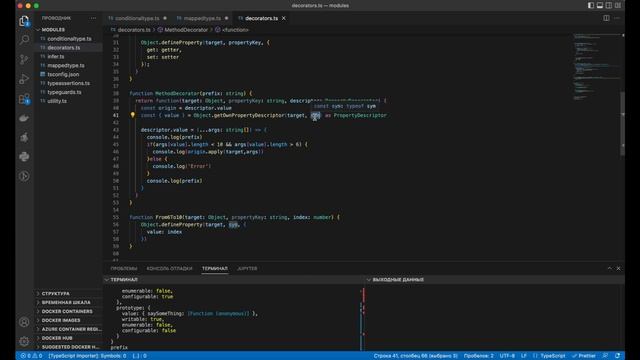Change indentation via Пробелов: 2 status item
The height and width of the screenshot is (360, 640).
[478, 356]
